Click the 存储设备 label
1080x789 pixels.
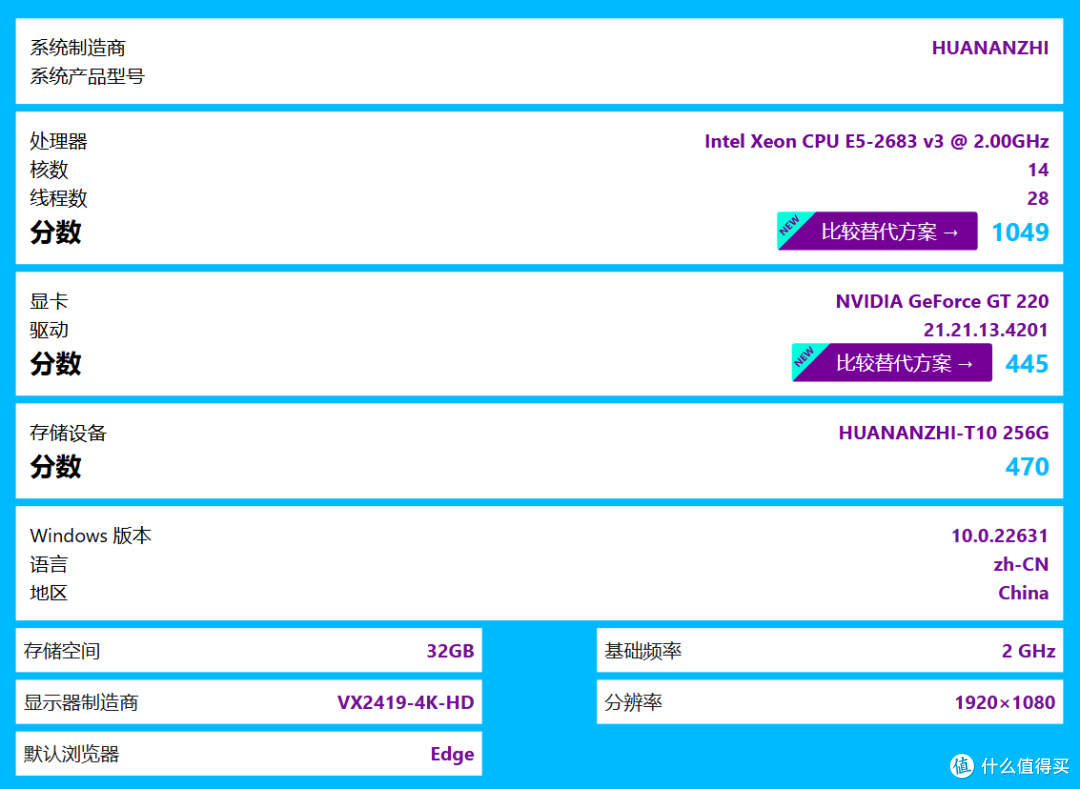[x=68, y=432]
